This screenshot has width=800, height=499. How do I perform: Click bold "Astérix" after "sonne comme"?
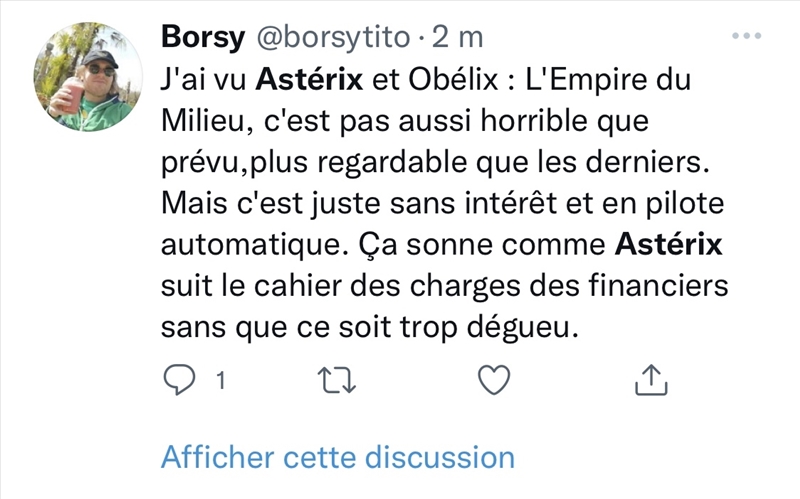pyautogui.click(x=669, y=244)
